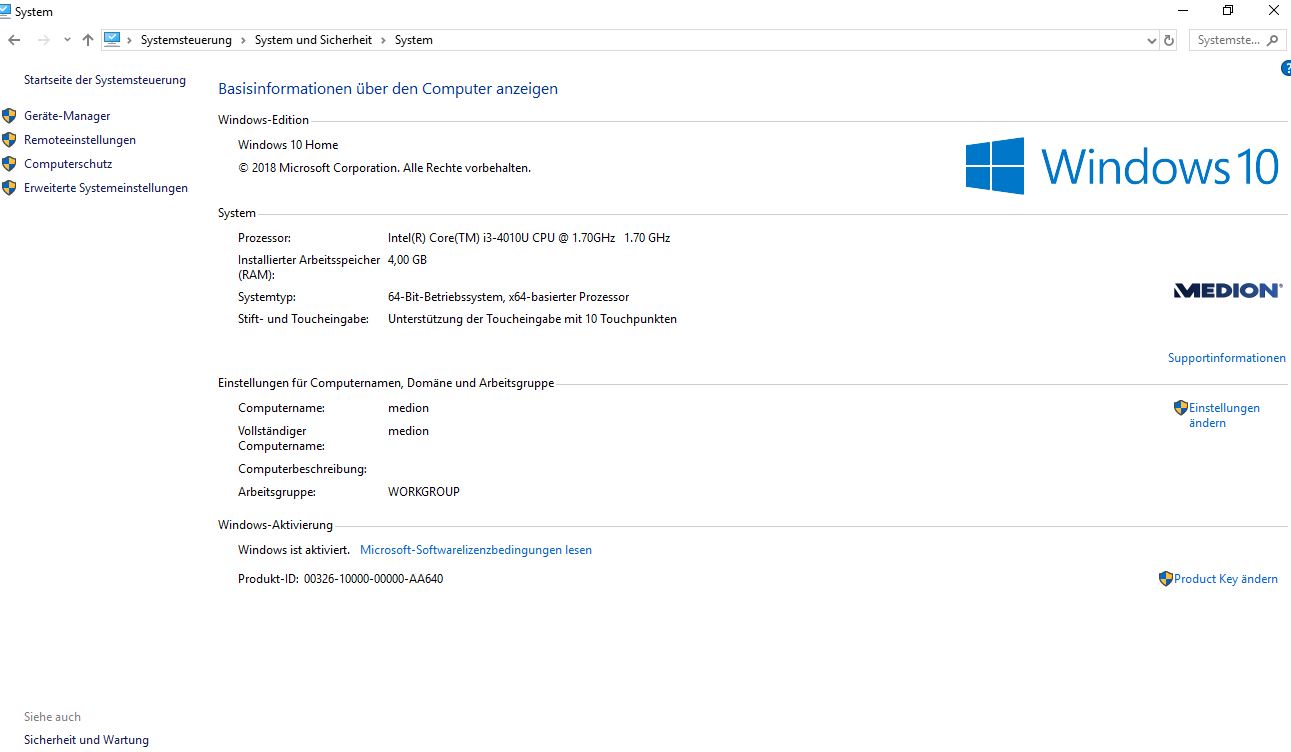1291x752 pixels.
Task: Open Remoteeinstellungen link
Action: 80,140
